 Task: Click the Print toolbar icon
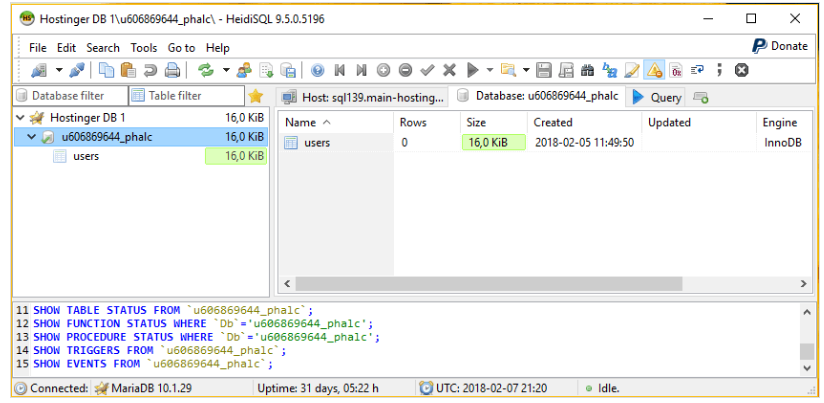(x=172, y=70)
